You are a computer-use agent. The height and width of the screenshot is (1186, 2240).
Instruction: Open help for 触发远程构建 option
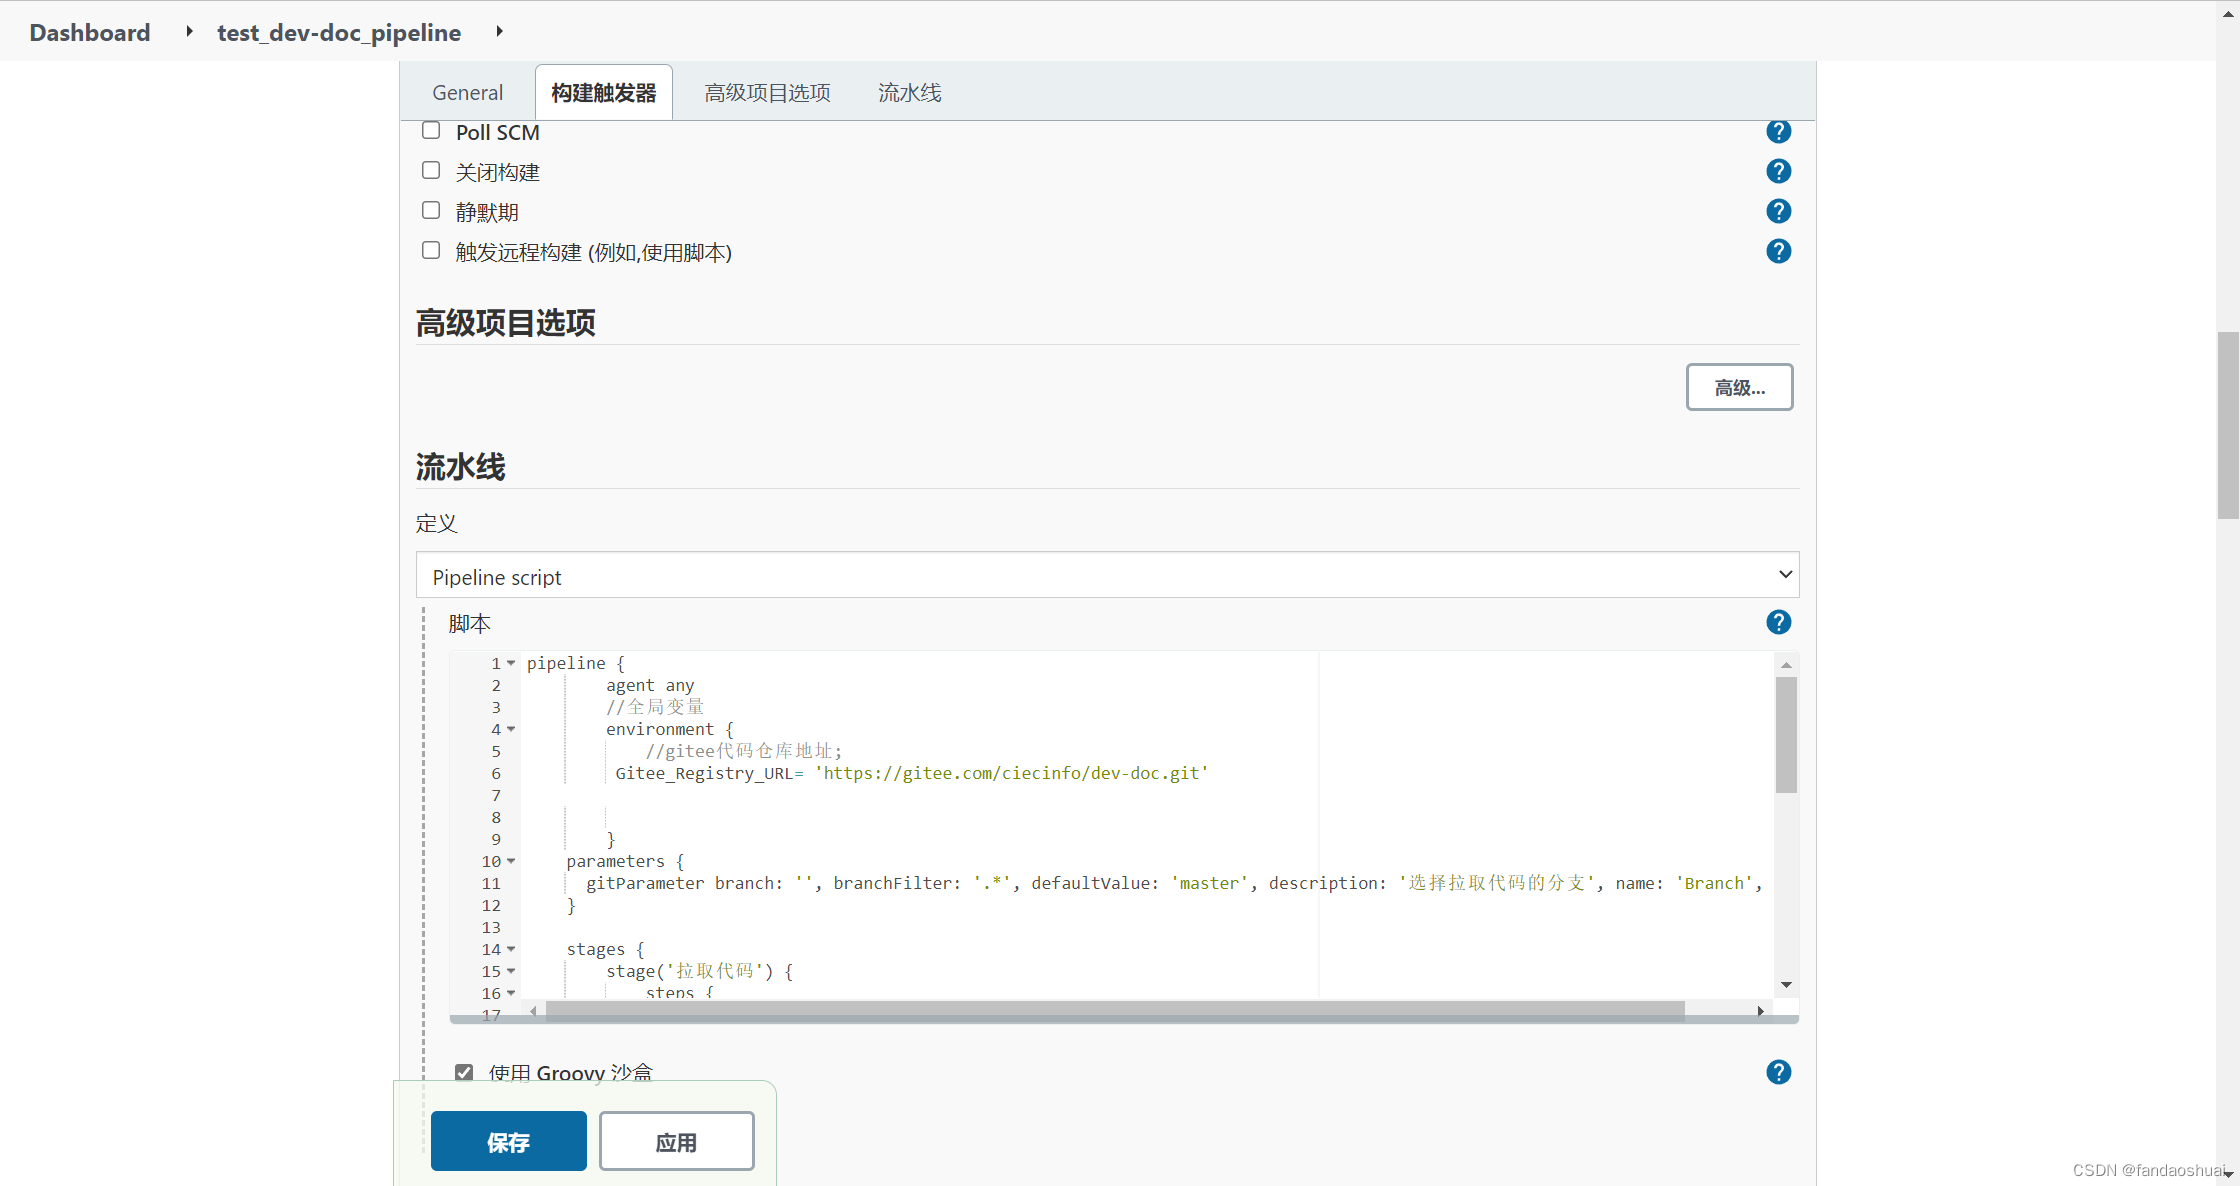[x=1779, y=251]
